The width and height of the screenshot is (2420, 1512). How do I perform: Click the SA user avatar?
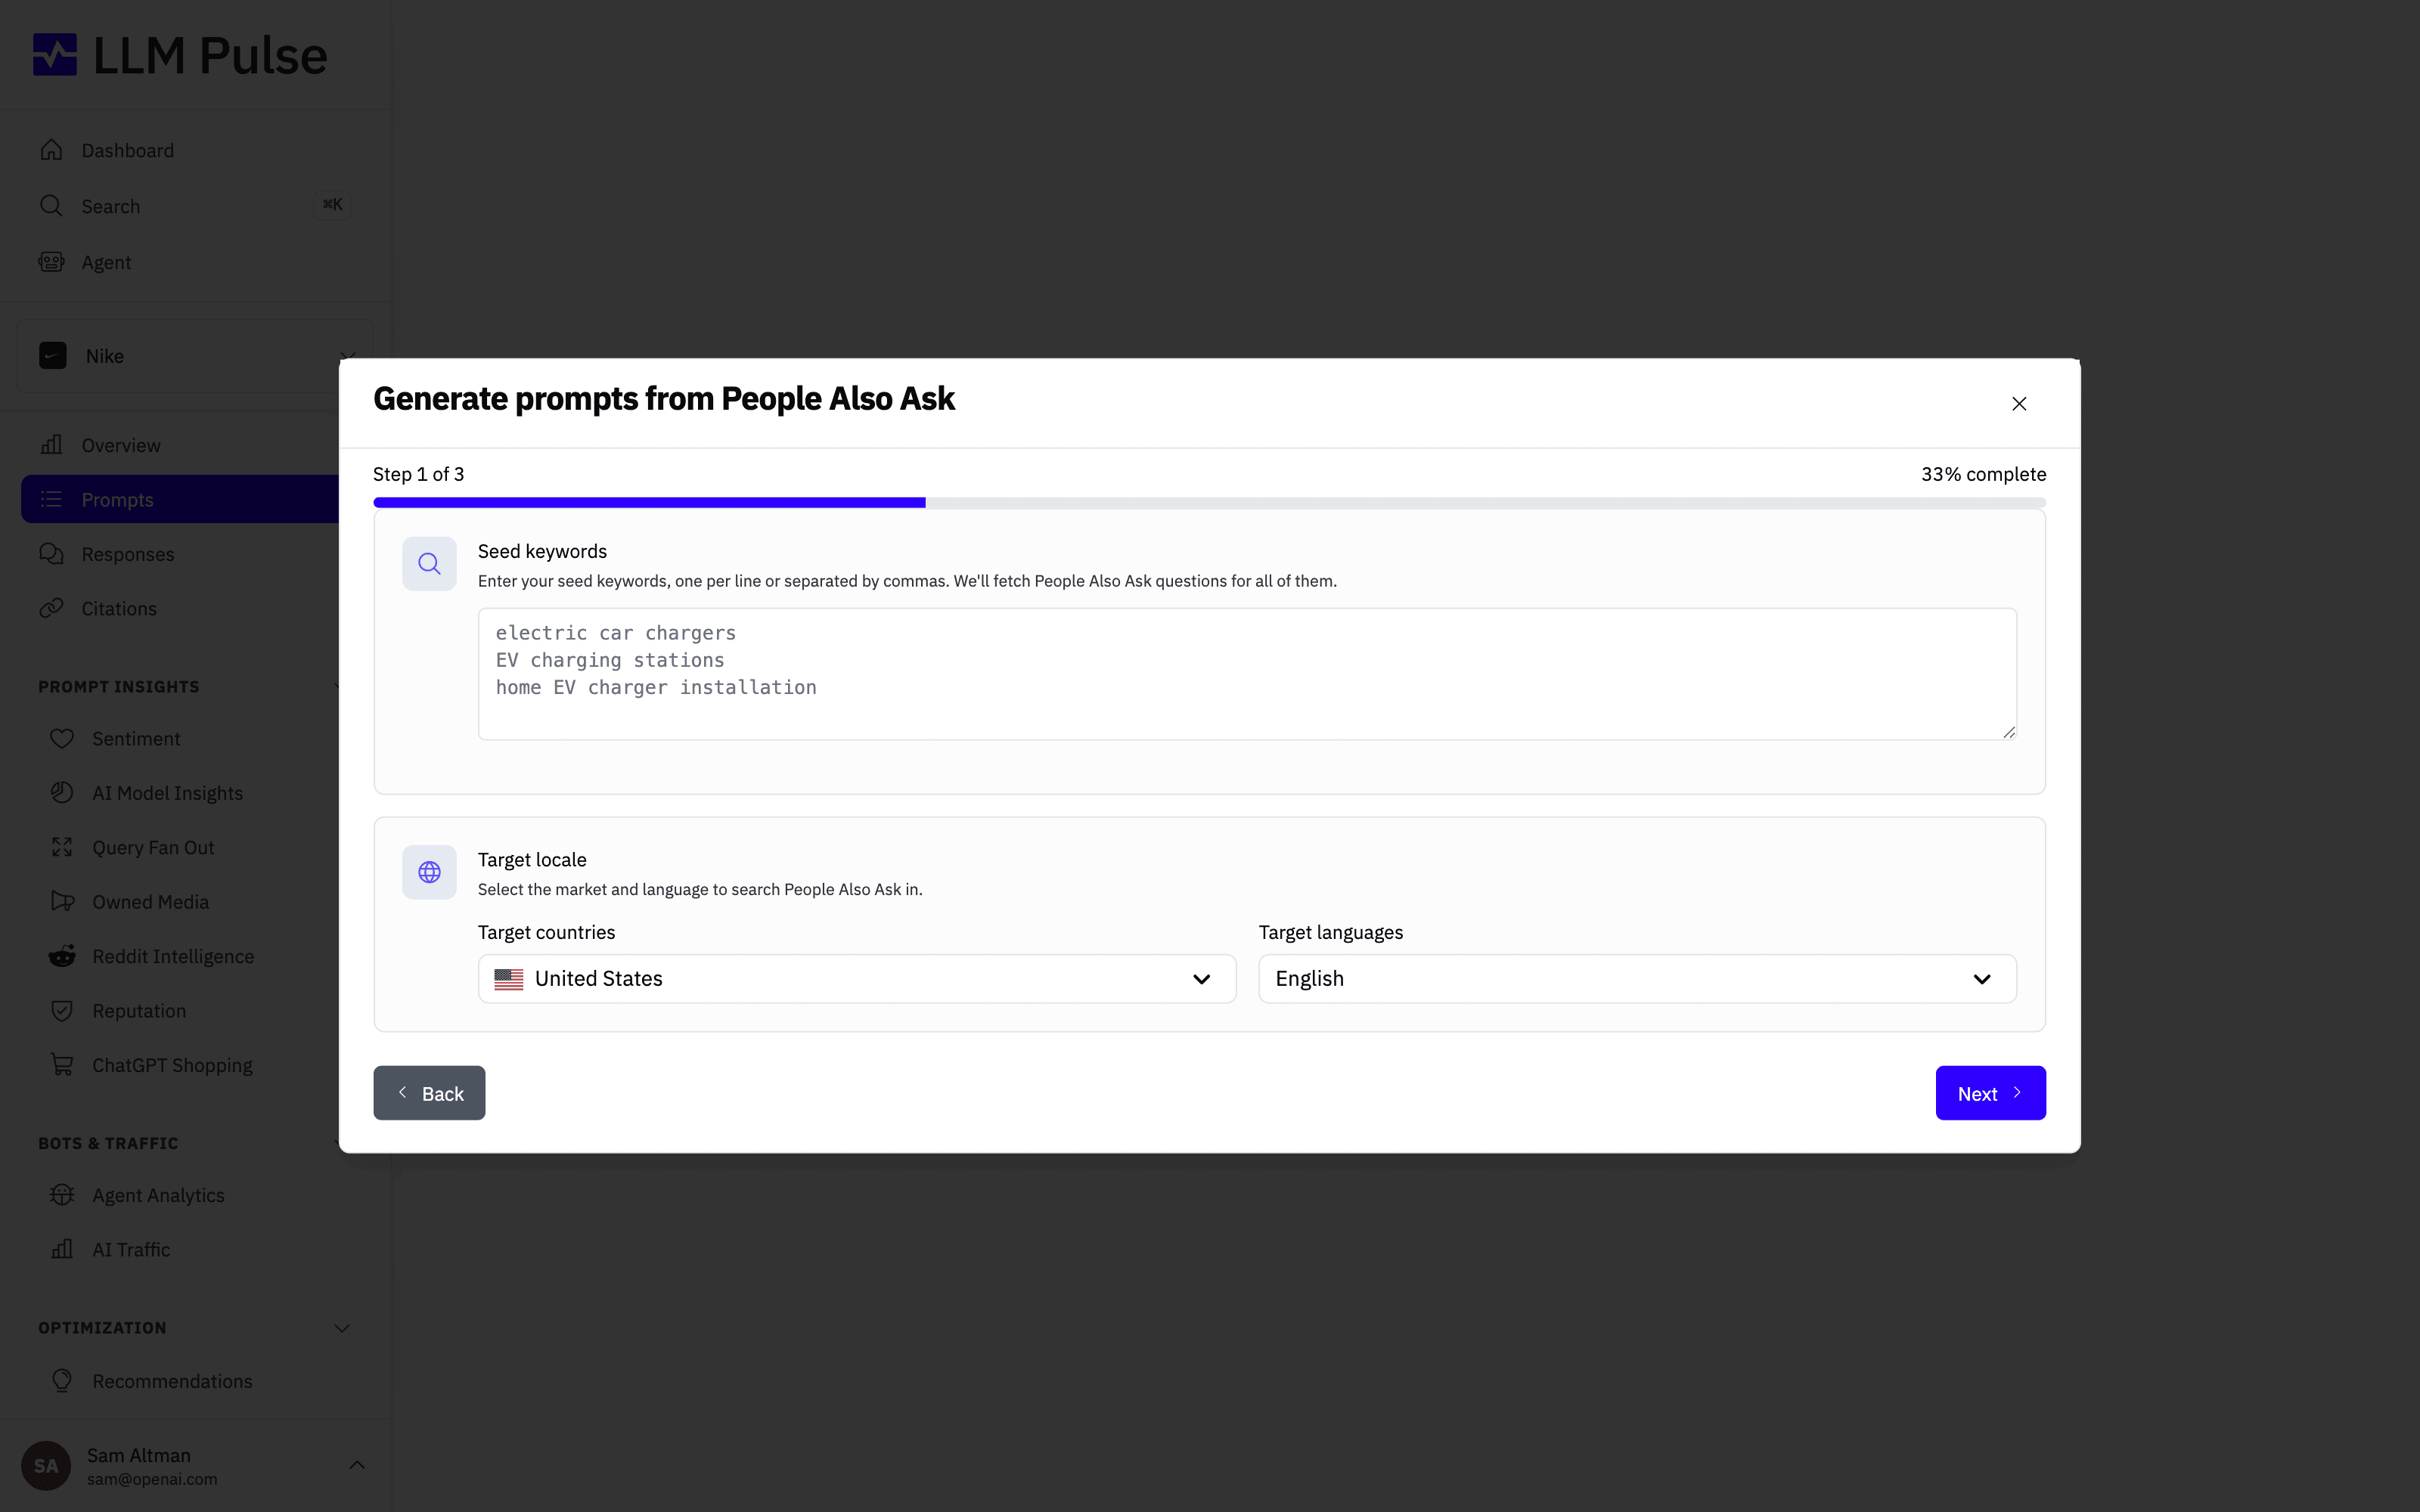click(46, 1466)
